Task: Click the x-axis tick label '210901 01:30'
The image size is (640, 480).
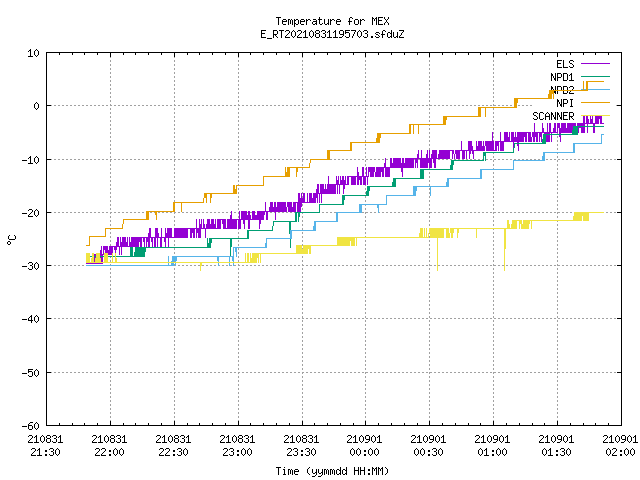Action: pos(557,446)
